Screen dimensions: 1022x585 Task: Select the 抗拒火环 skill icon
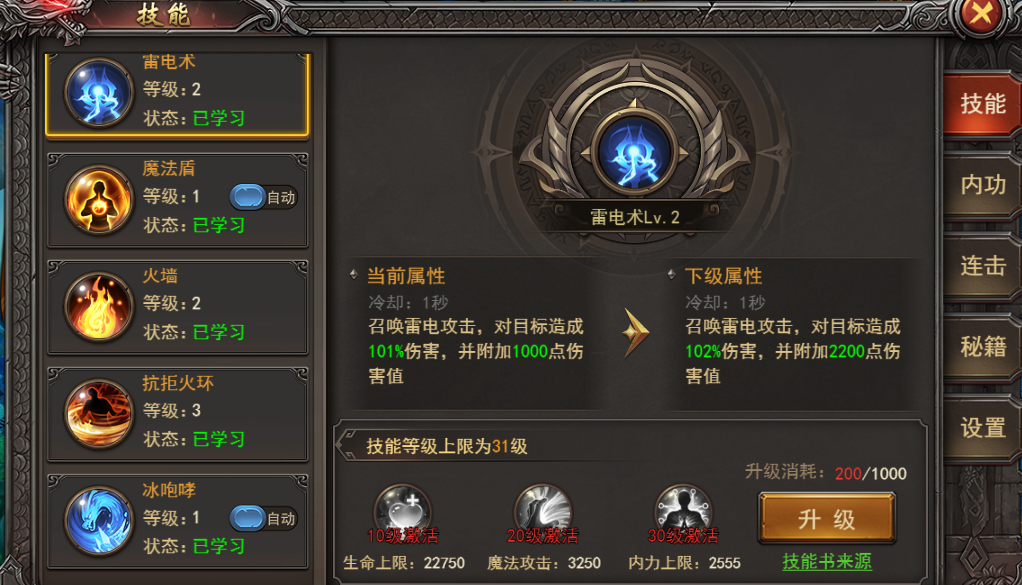click(99, 414)
